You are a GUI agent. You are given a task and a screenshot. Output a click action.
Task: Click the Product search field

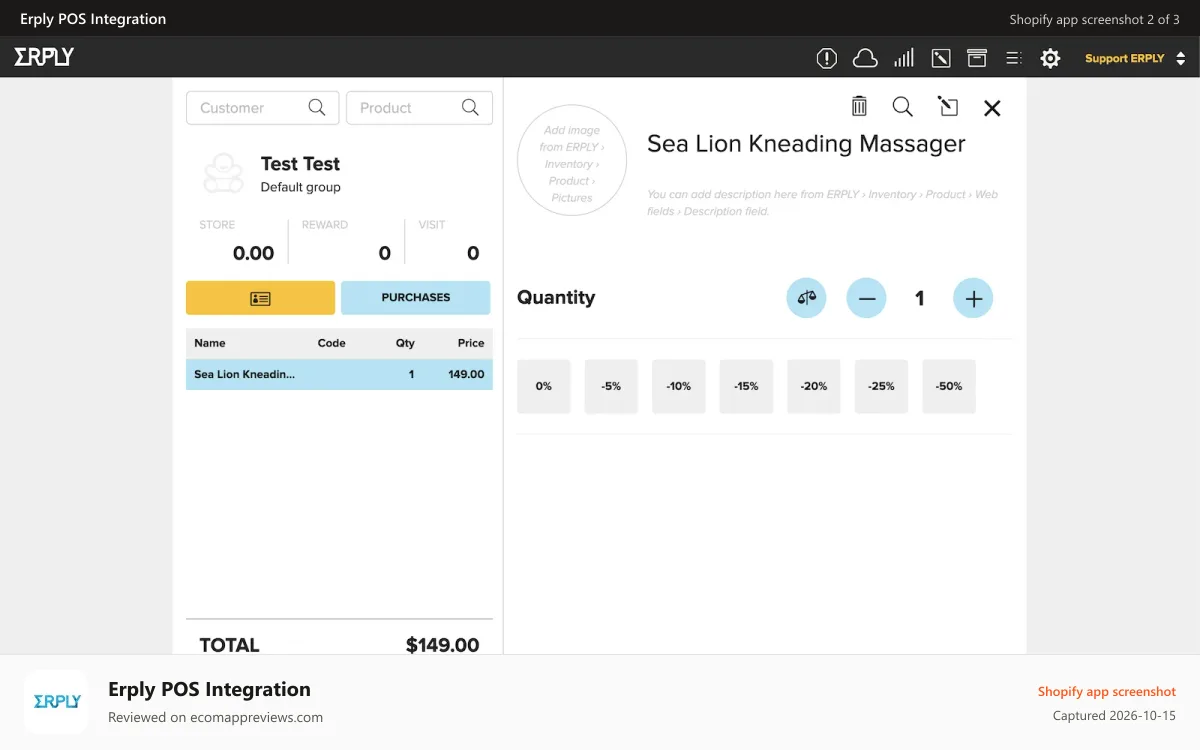[419, 108]
